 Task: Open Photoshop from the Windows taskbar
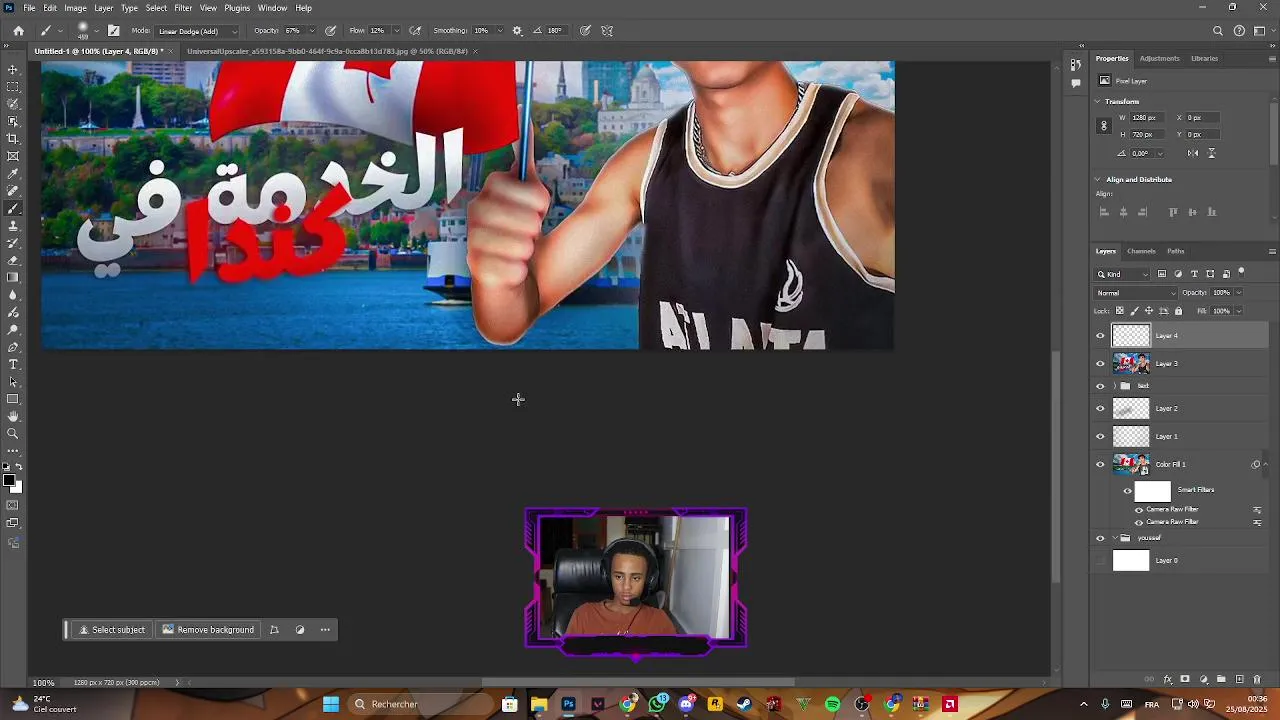coord(568,704)
